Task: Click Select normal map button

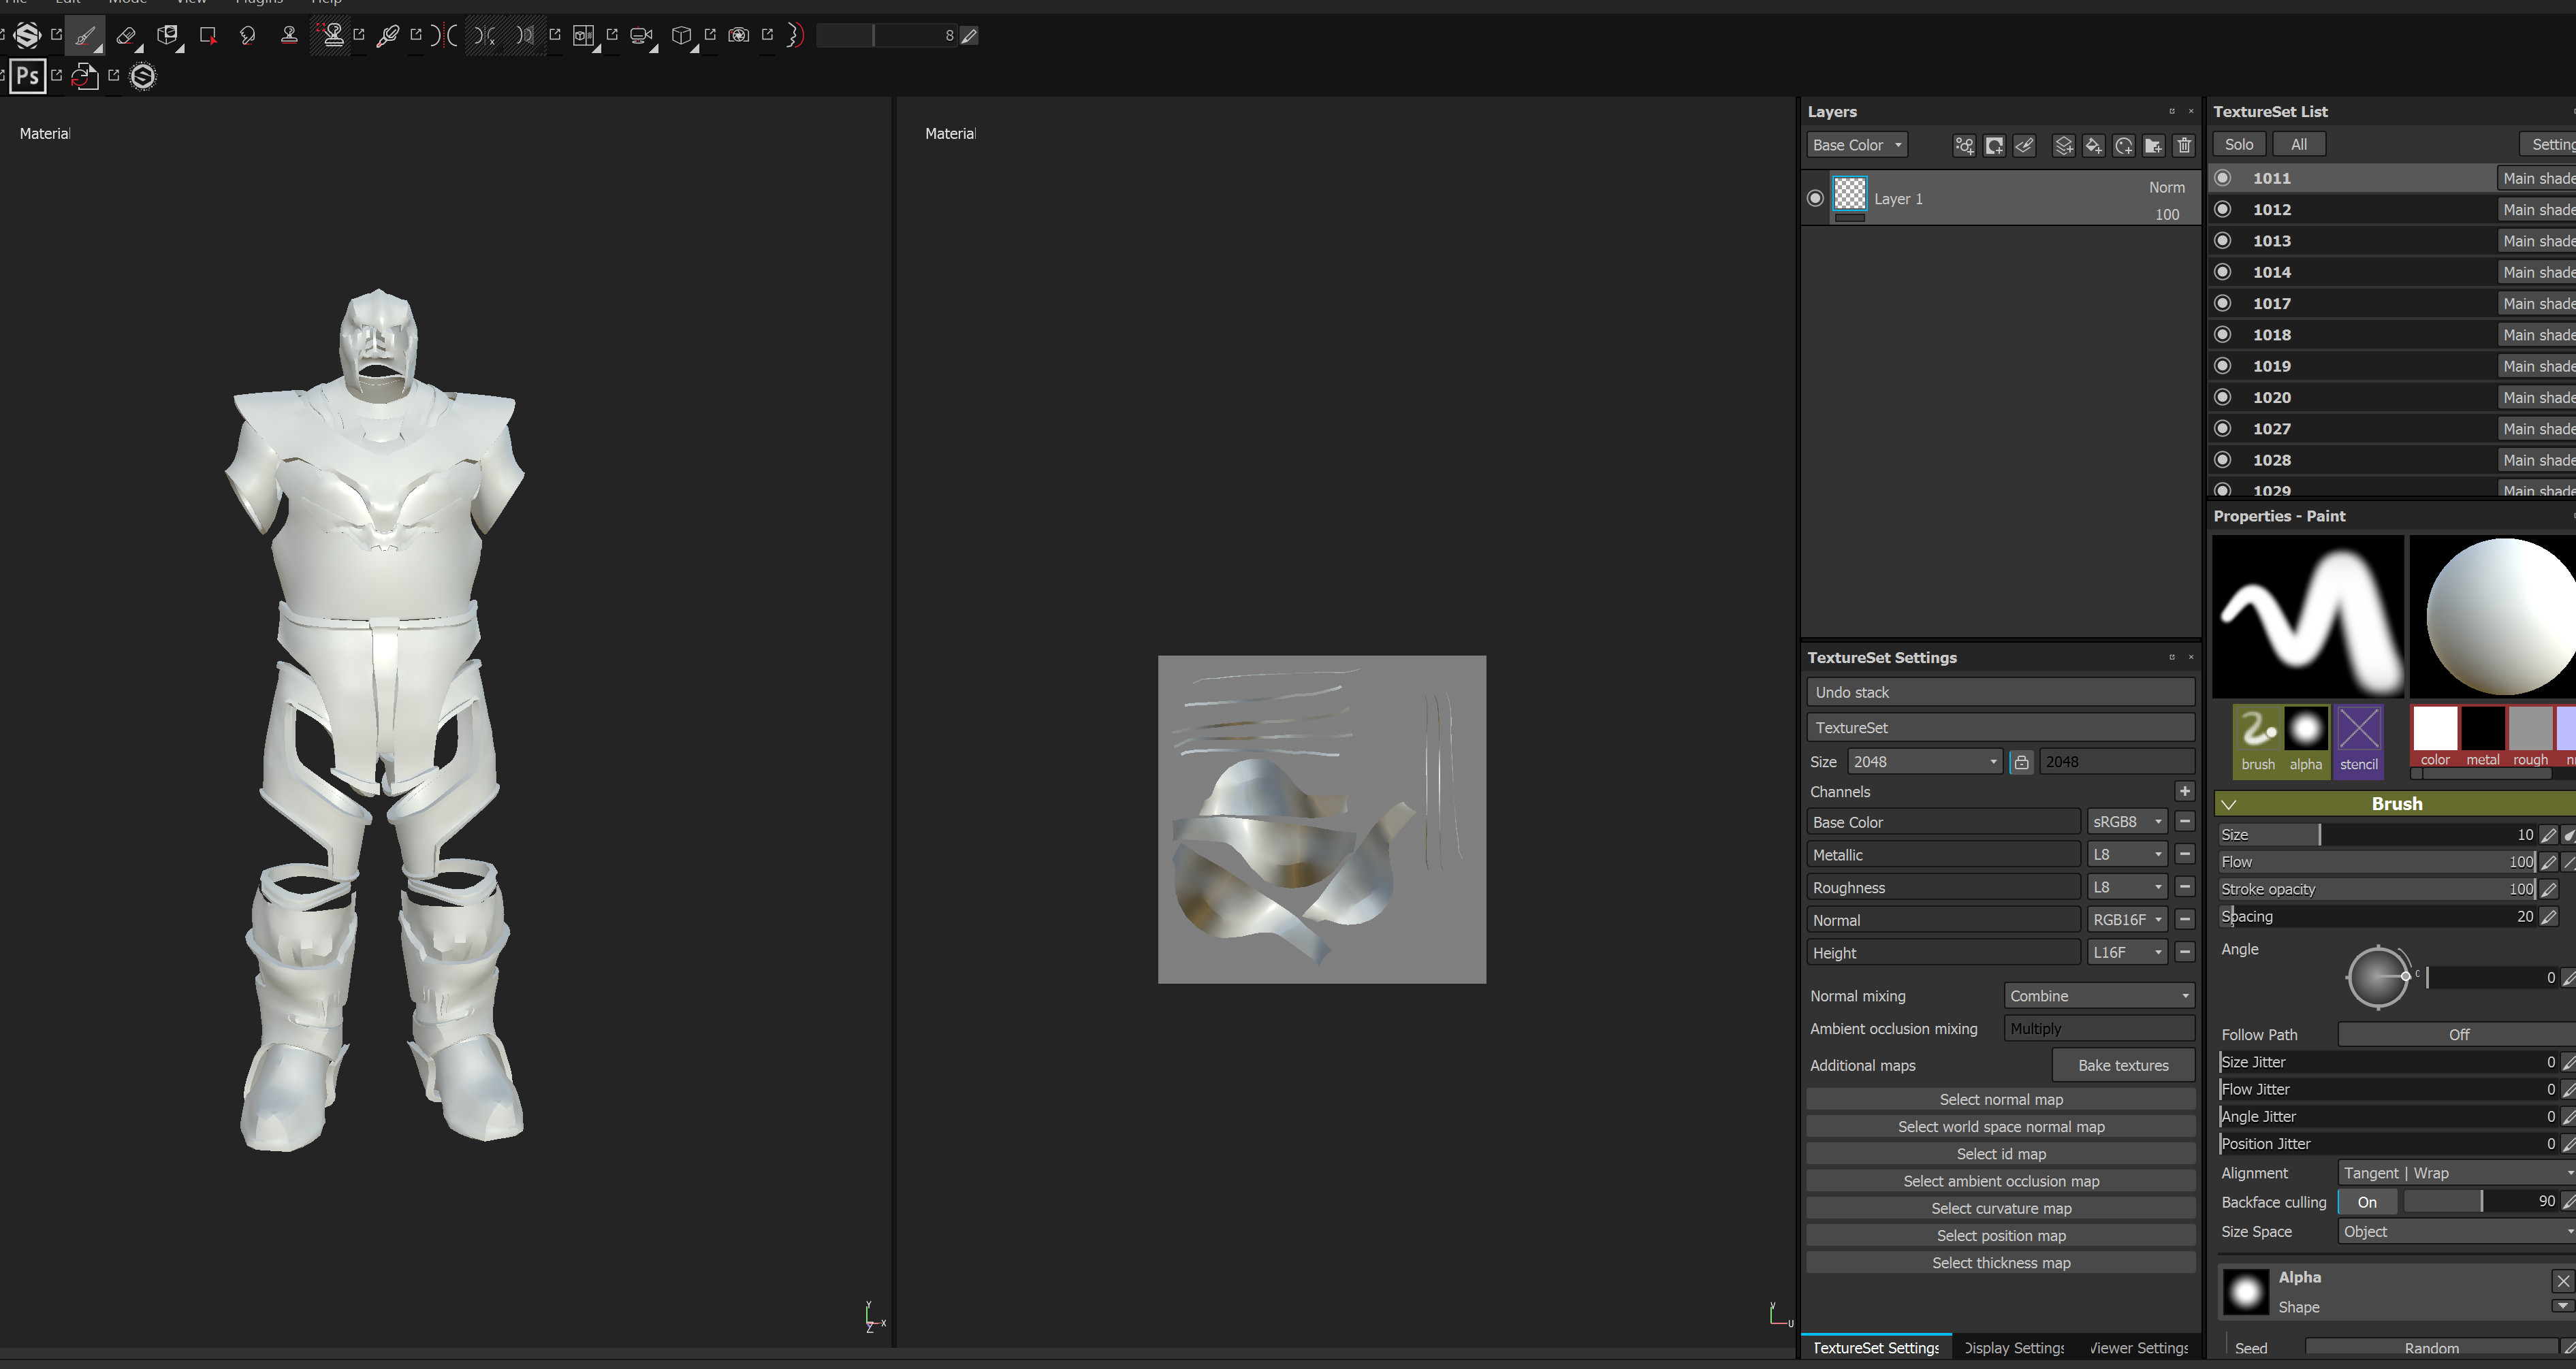Action: 2001,1100
